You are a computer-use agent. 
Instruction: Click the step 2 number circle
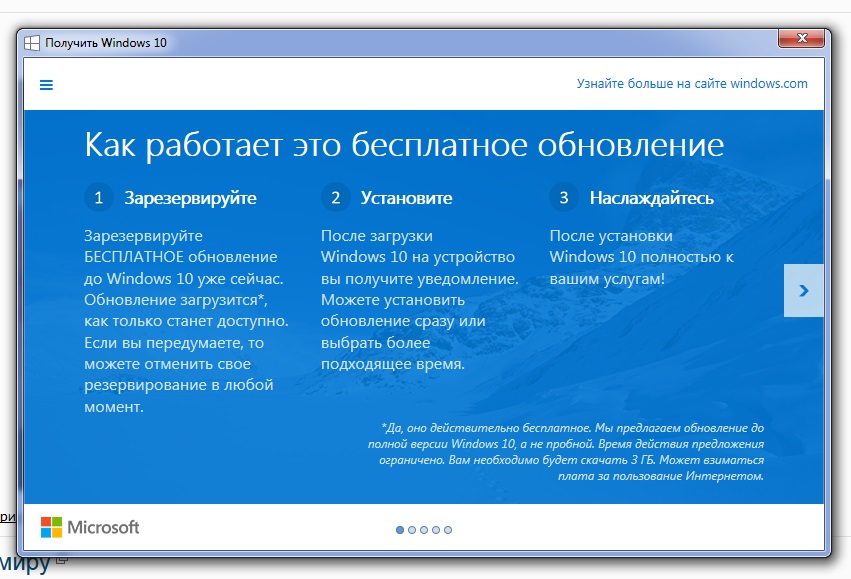click(335, 198)
